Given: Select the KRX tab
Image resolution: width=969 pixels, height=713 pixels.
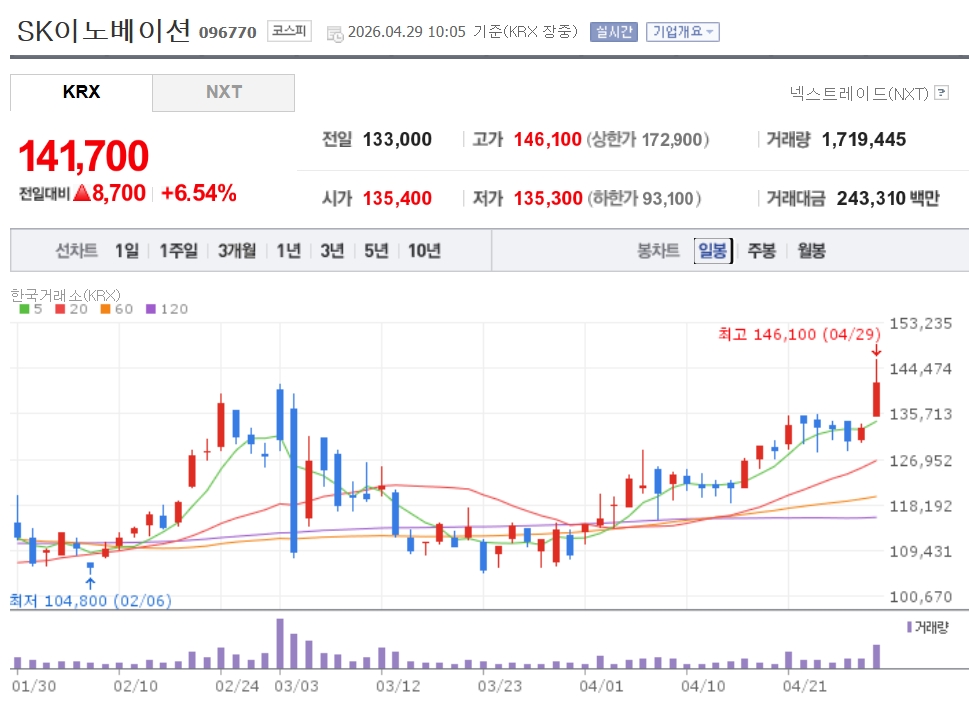Looking at the screenshot, I should coord(81,92).
